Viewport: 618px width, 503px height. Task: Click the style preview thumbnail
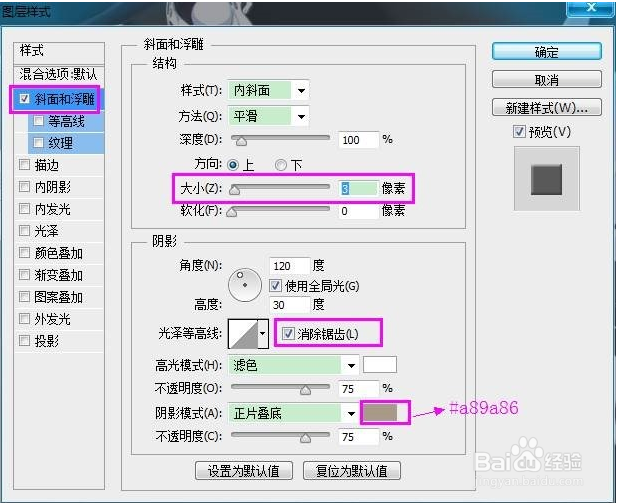(547, 179)
